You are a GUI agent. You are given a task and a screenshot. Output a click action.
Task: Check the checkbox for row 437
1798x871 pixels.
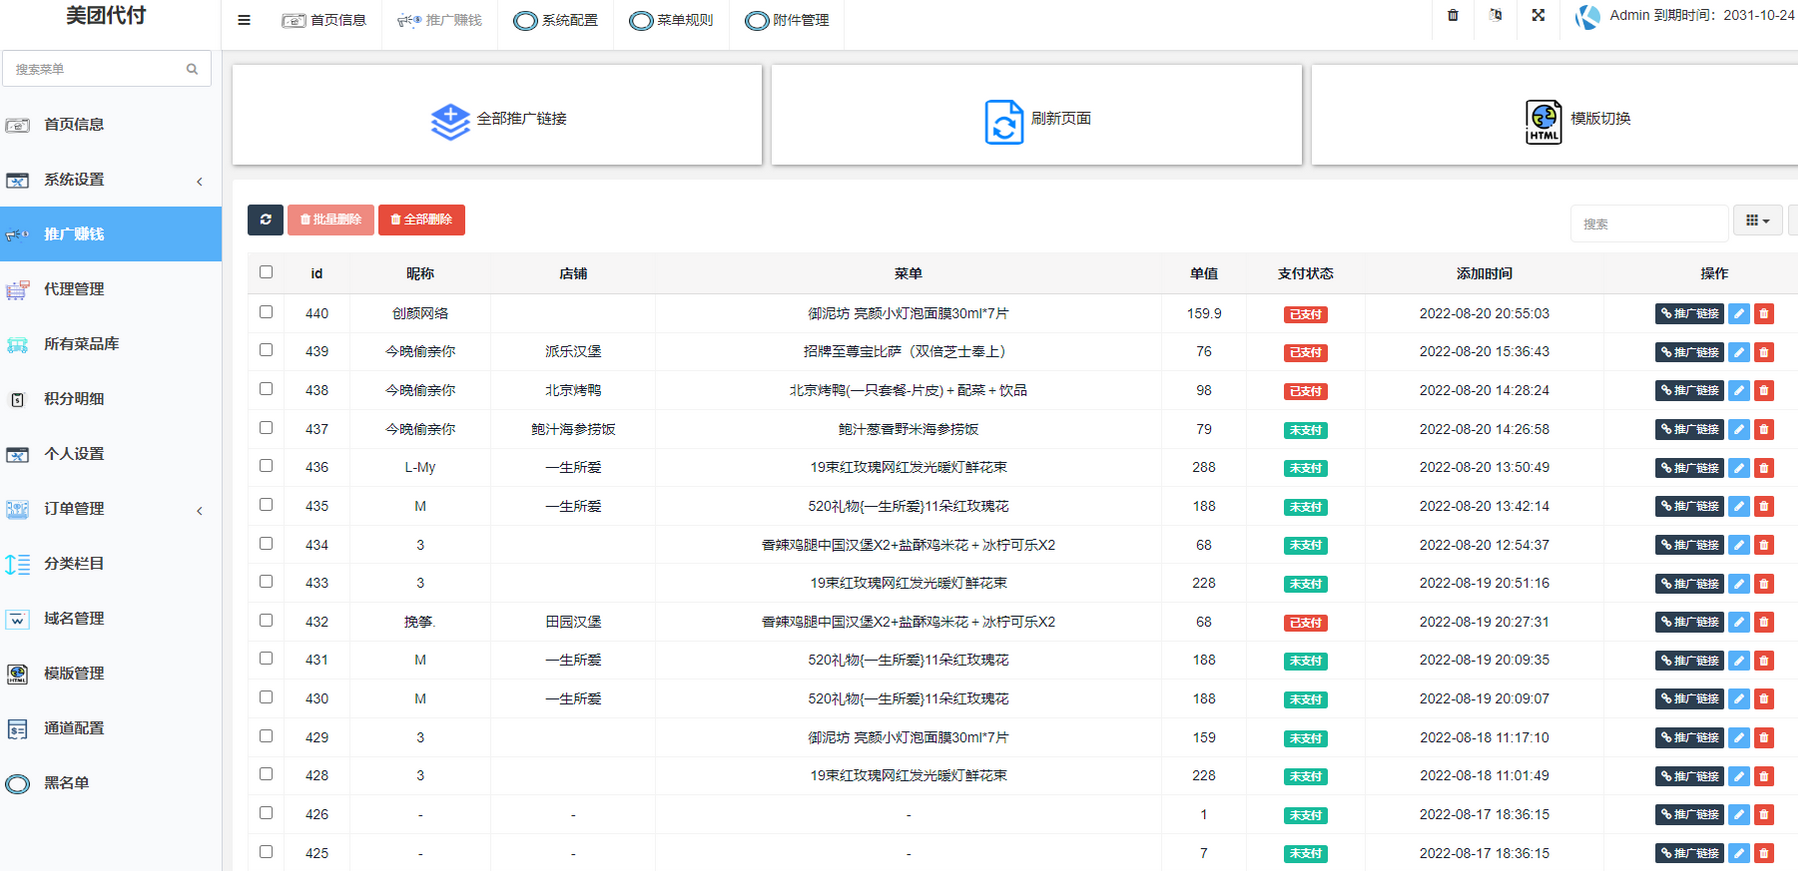coord(266,427)
